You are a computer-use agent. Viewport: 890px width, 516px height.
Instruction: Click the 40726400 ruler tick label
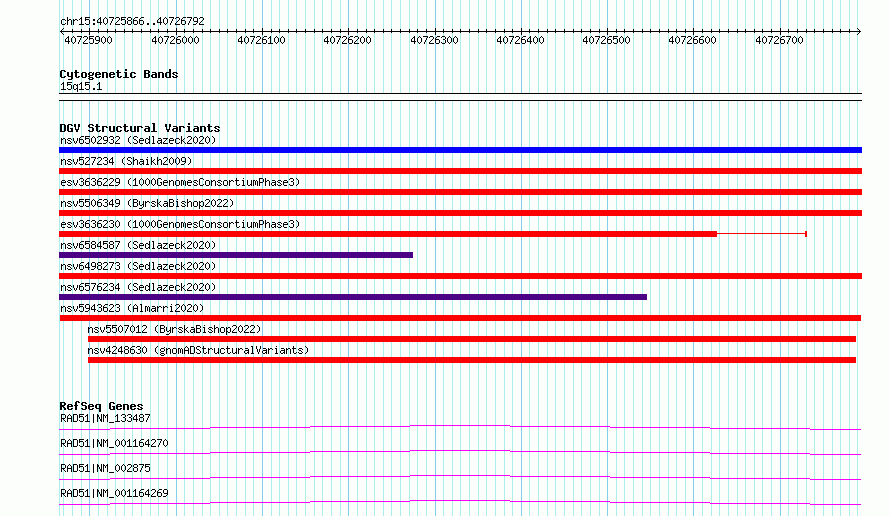pos(520,40)
